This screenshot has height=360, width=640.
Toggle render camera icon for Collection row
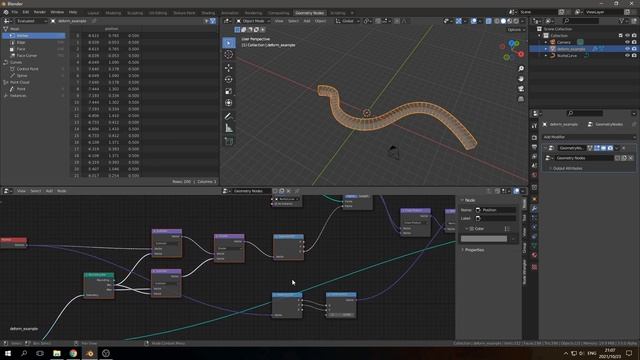pyautogui.click(x=634, y=36)
